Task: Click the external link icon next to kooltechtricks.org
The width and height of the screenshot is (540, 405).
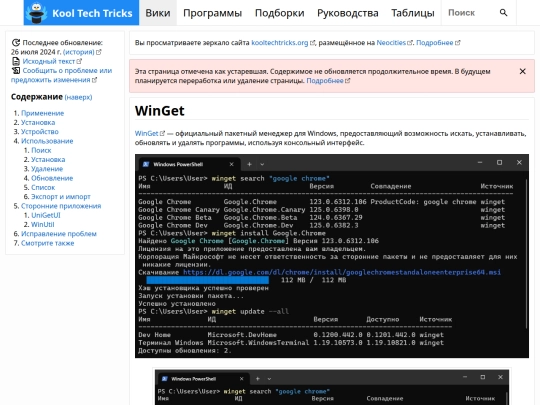Action: (312, 43)
